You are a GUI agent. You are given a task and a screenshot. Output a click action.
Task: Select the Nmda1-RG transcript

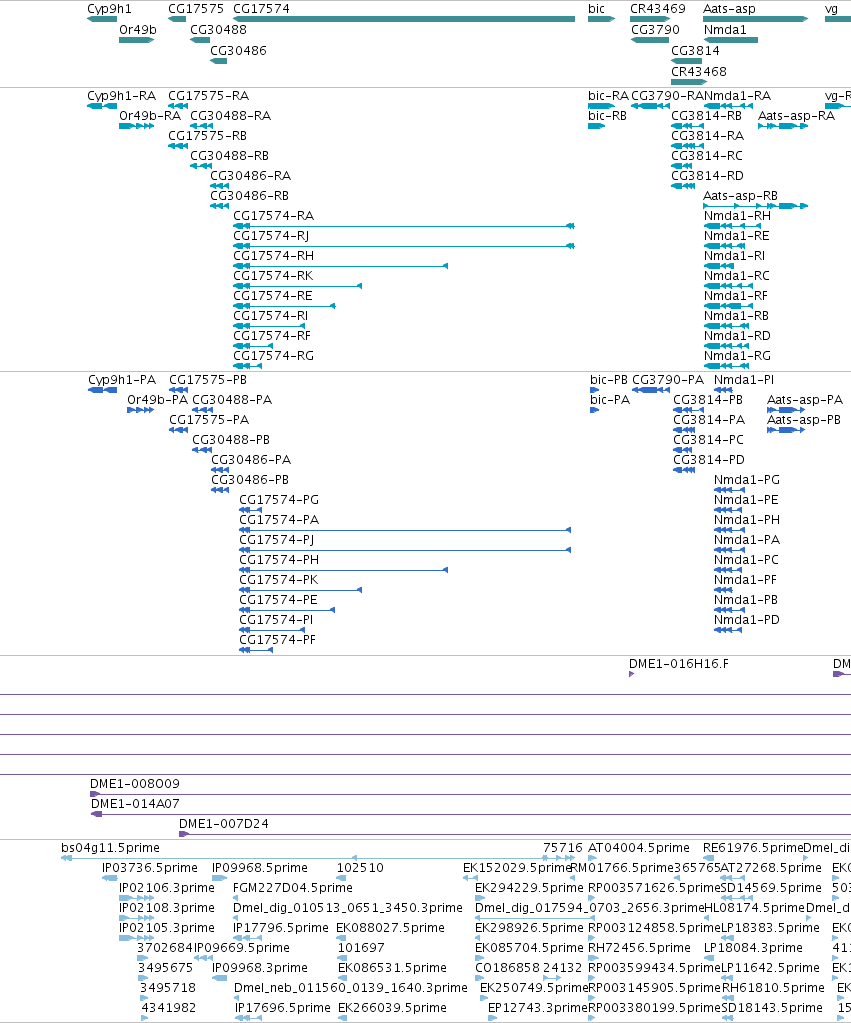tap(725, 366)
